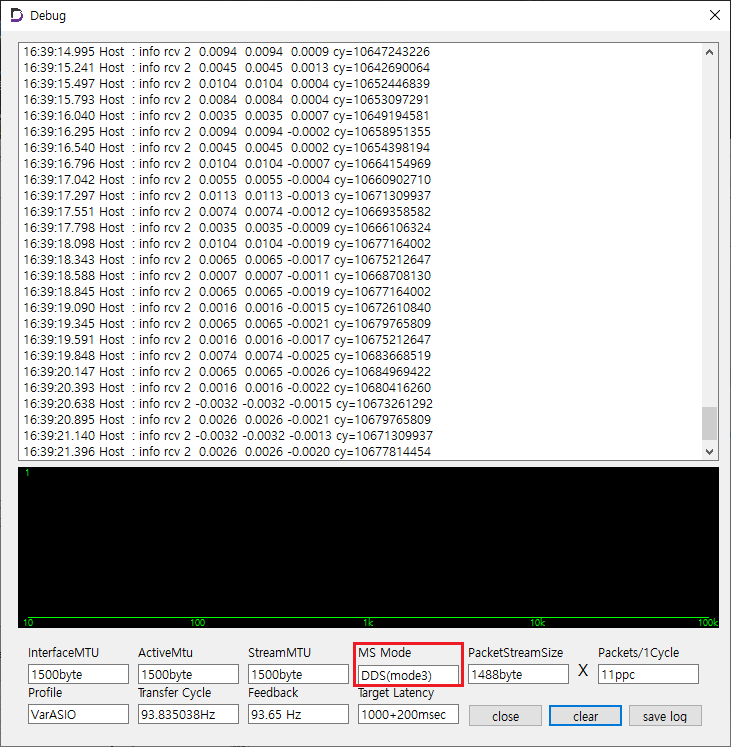Click the Profile VarASIO field
Viewport: 731px width, 747px height.
78,714
